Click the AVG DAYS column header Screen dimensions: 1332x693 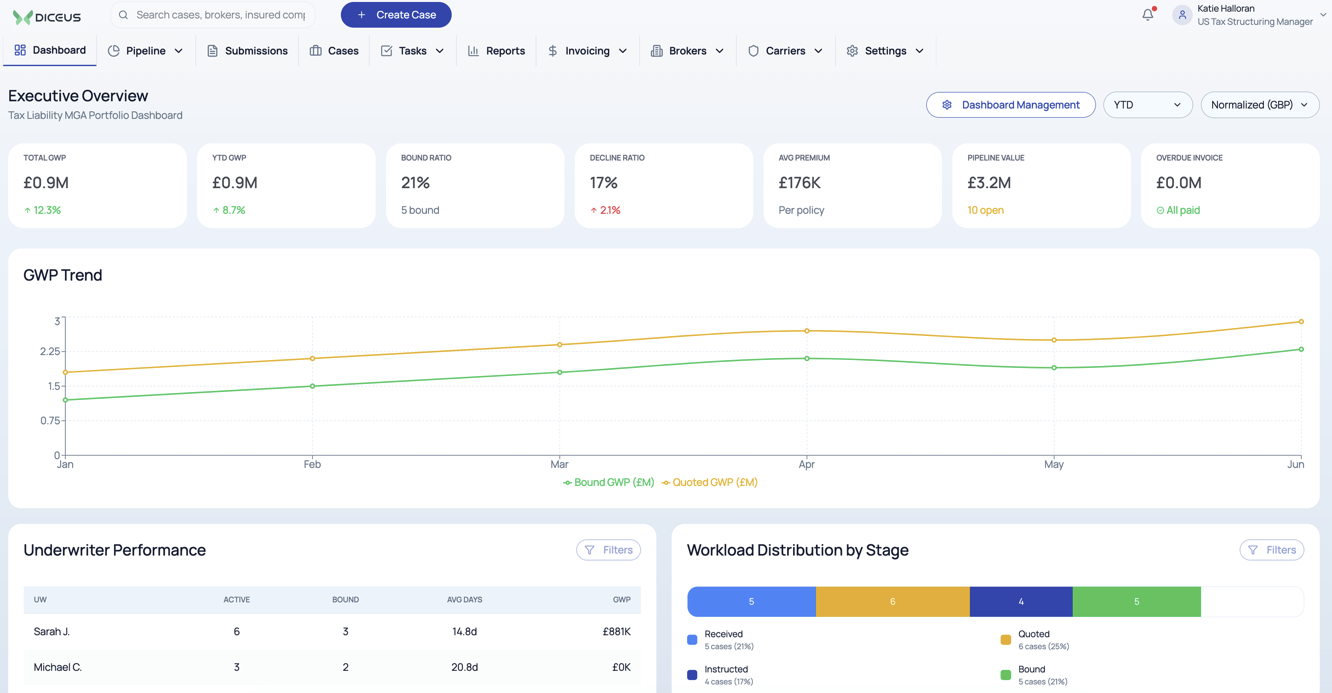tap(465, 600)
